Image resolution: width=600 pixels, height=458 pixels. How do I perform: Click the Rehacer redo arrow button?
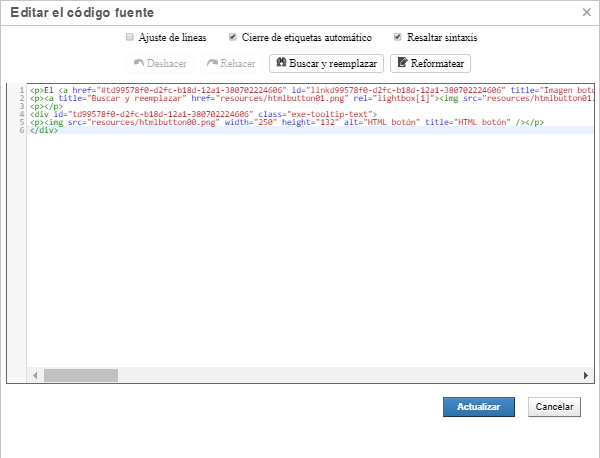click(x=231, y=64)
